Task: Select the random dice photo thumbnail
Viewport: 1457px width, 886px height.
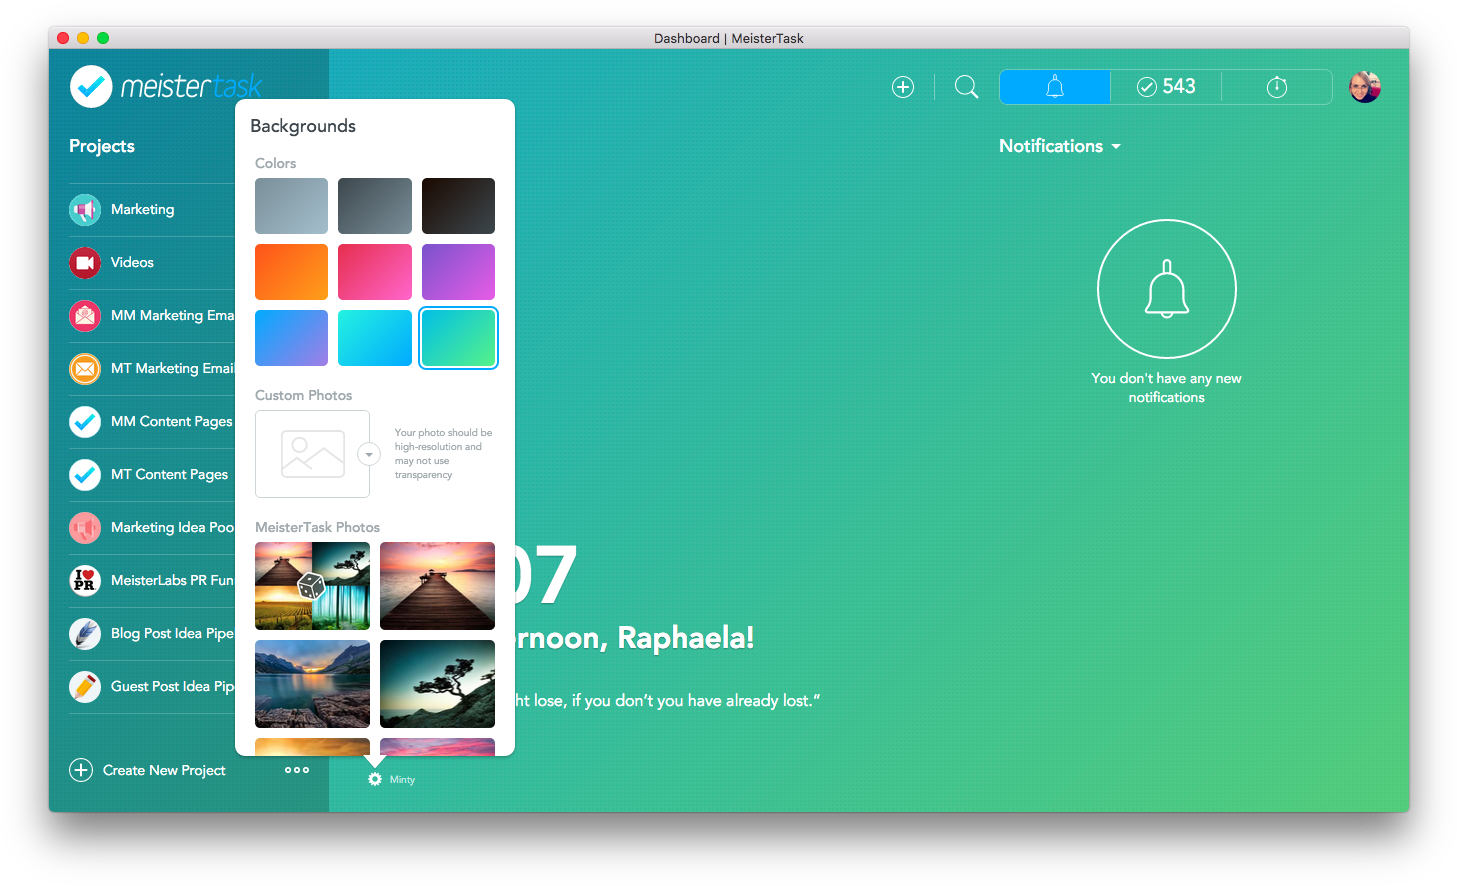Action: [312, 586]
